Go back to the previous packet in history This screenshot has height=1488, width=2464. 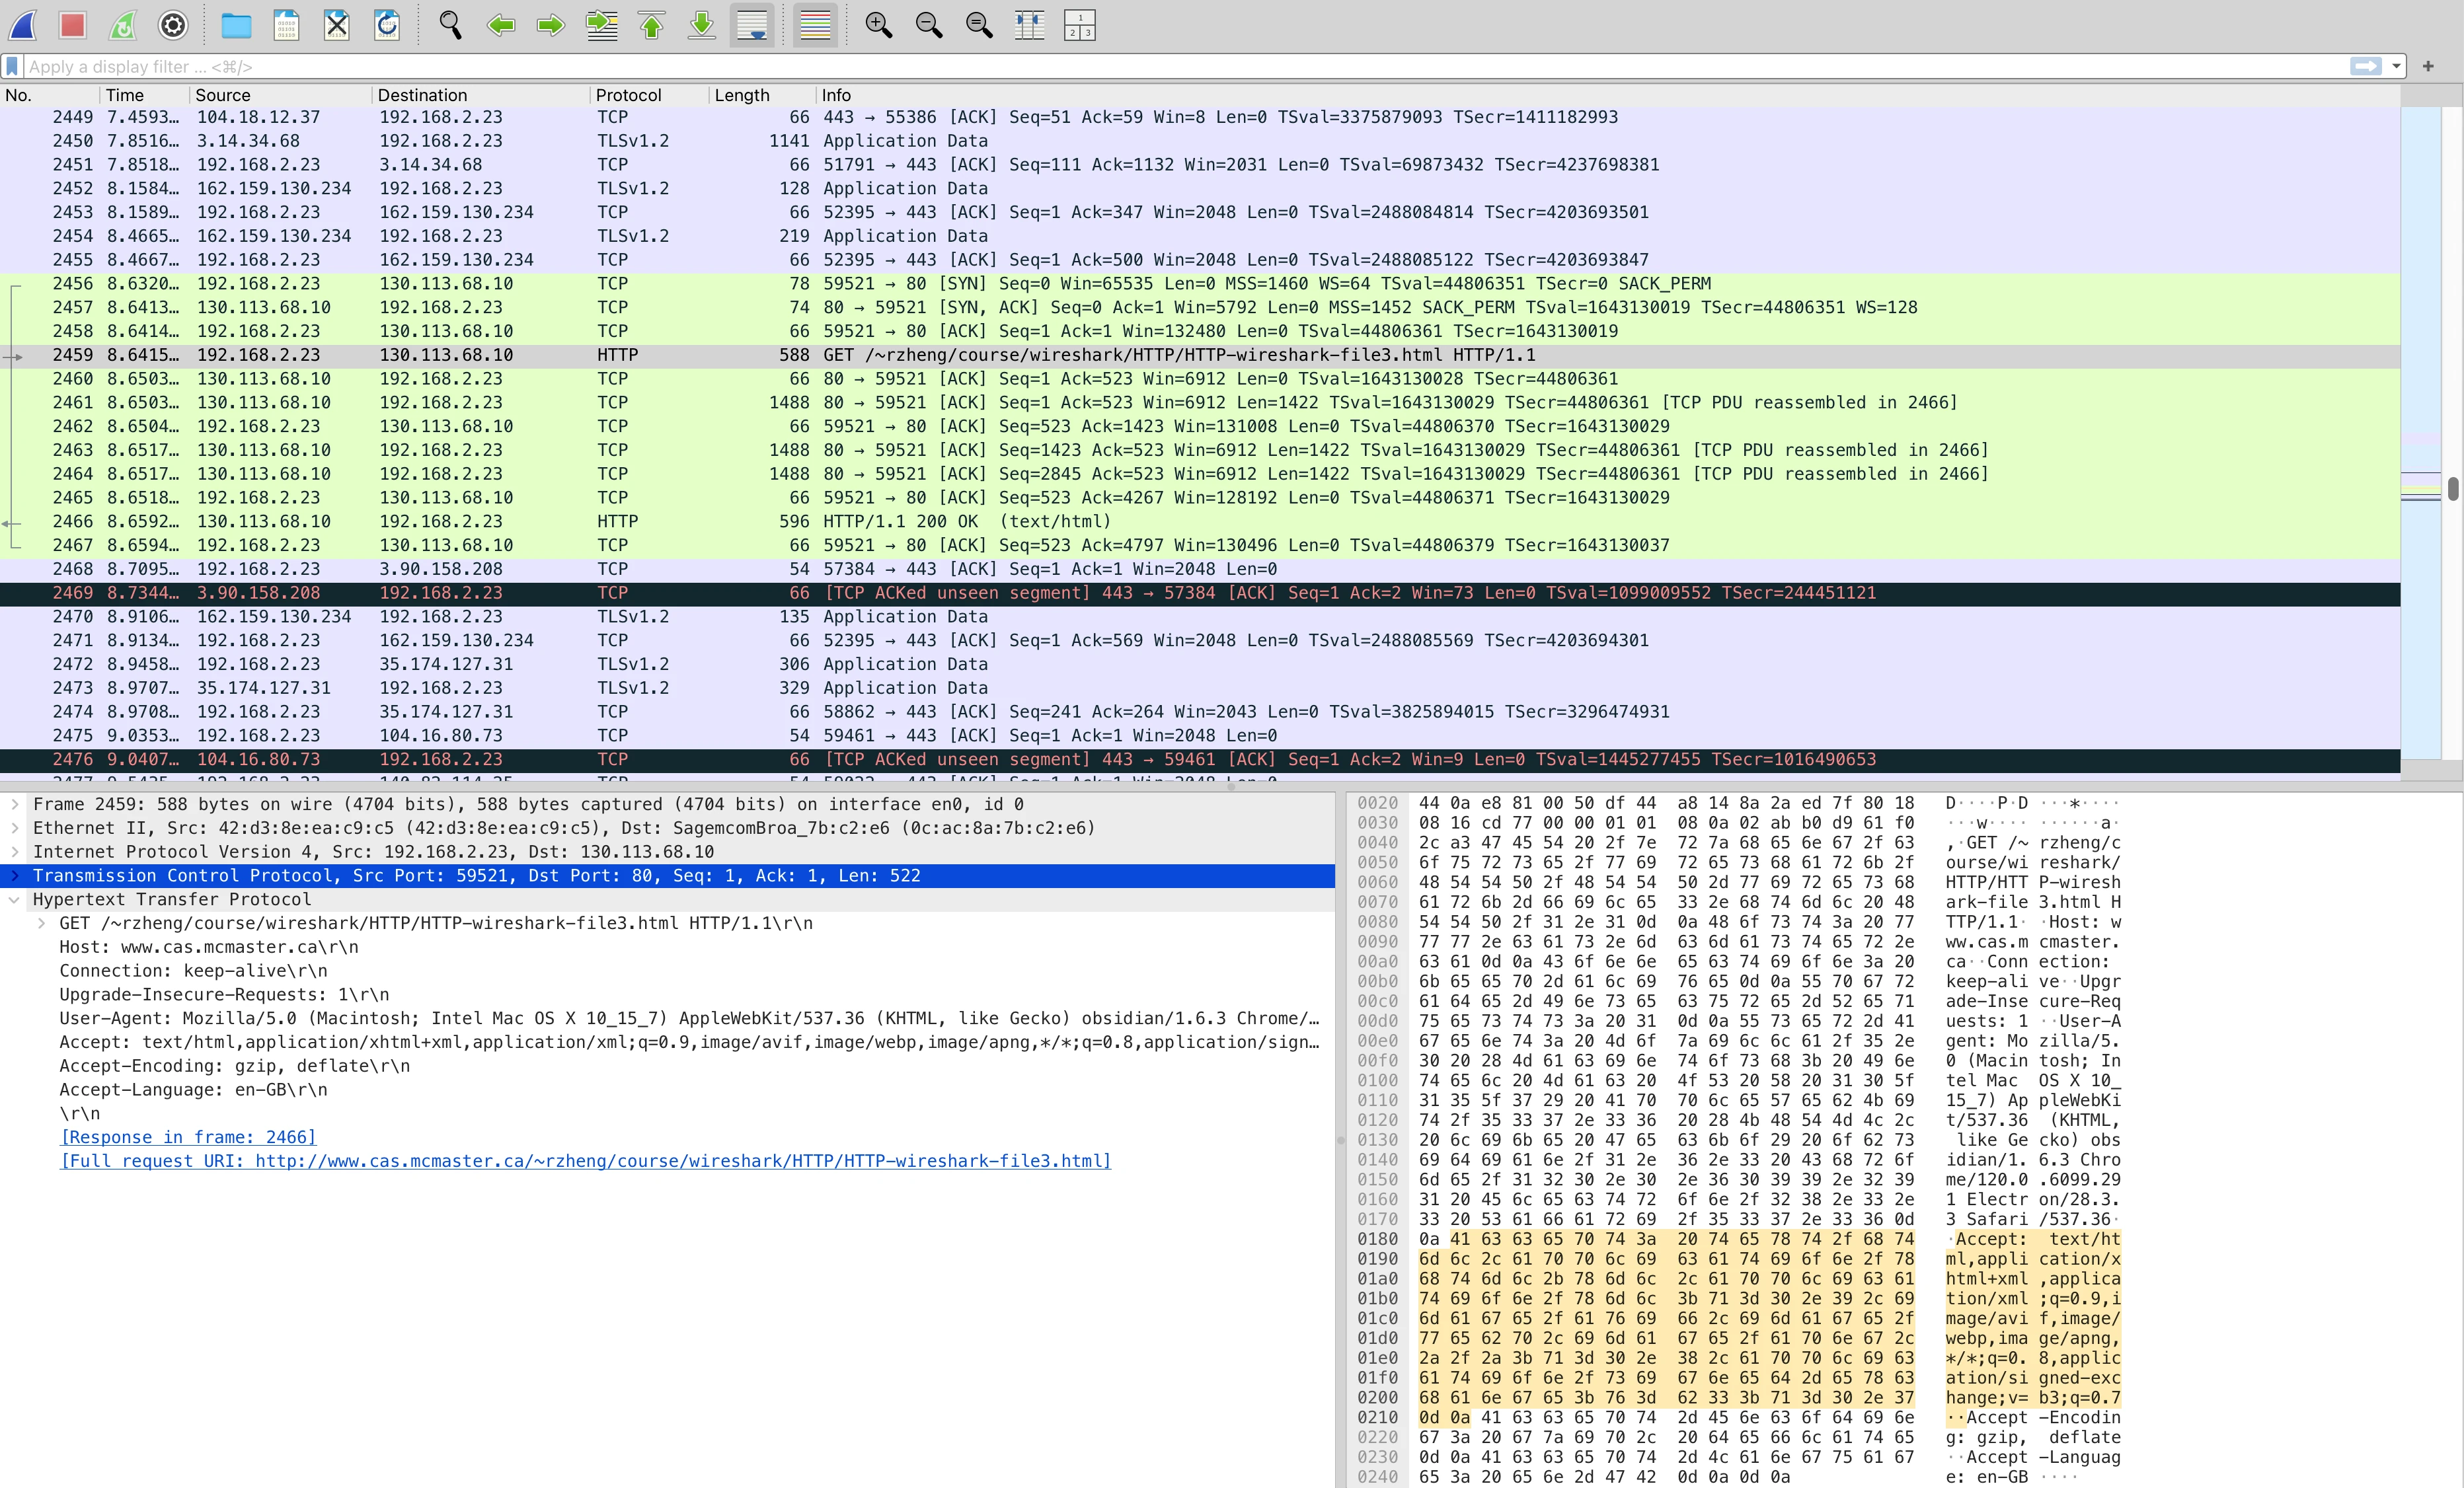[x=501, y=25]
